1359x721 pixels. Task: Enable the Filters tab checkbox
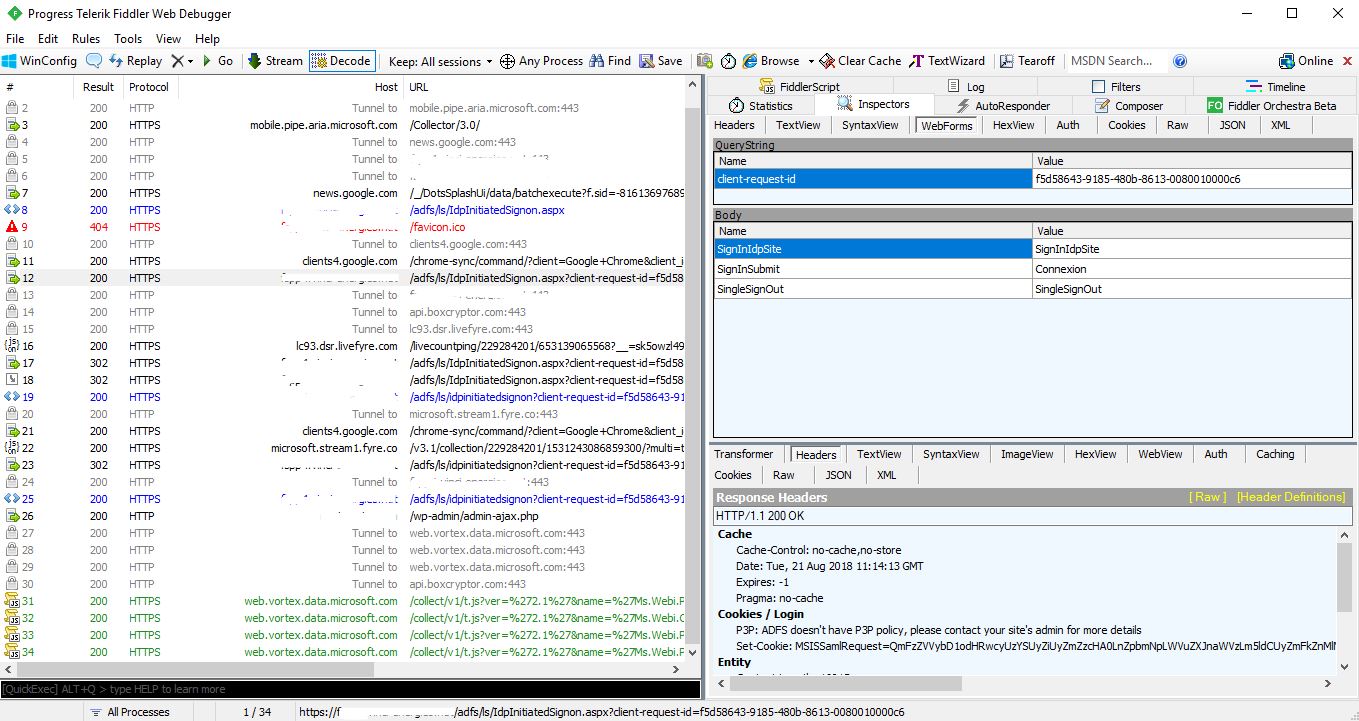click(x=1099, y=87)
